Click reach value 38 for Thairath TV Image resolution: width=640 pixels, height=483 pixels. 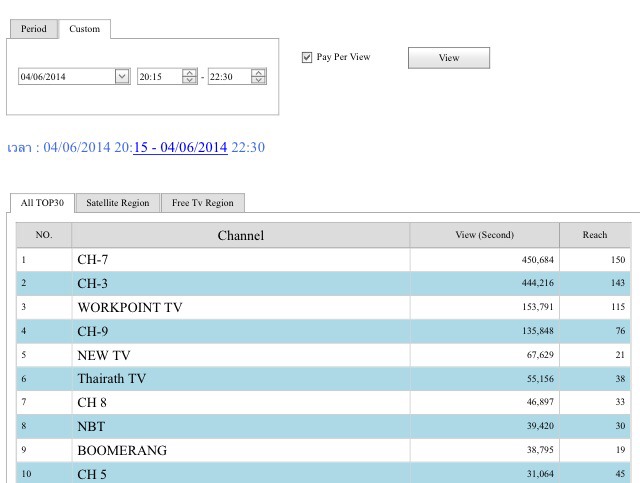coord(620,379)
